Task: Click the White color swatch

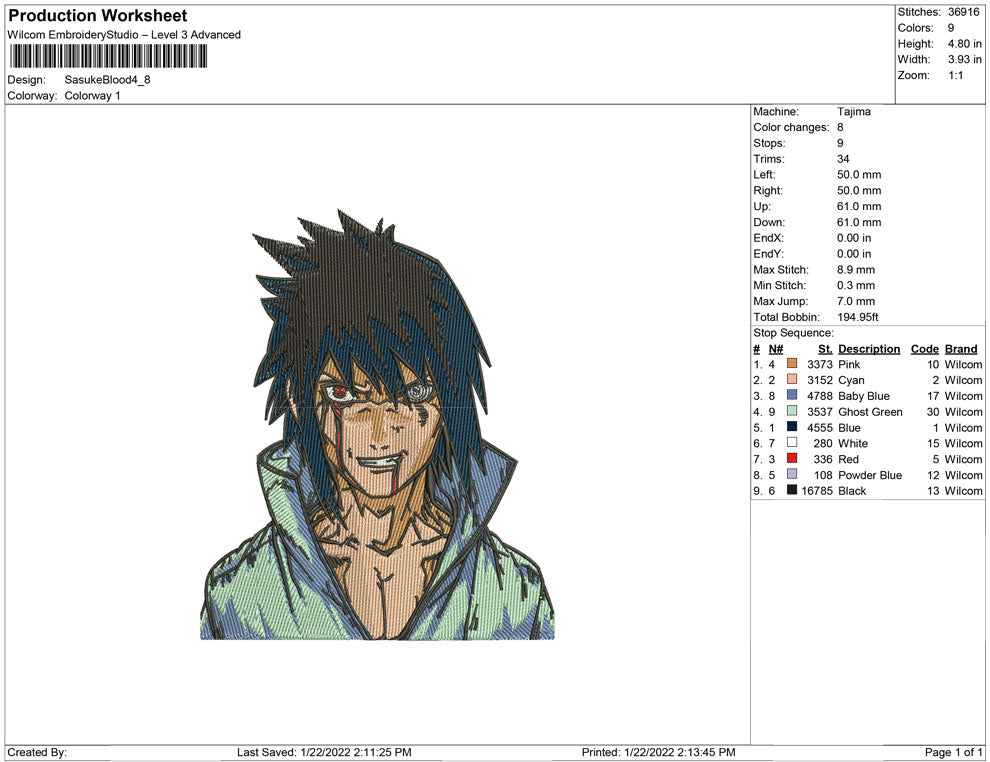Action: click(792, 443)
